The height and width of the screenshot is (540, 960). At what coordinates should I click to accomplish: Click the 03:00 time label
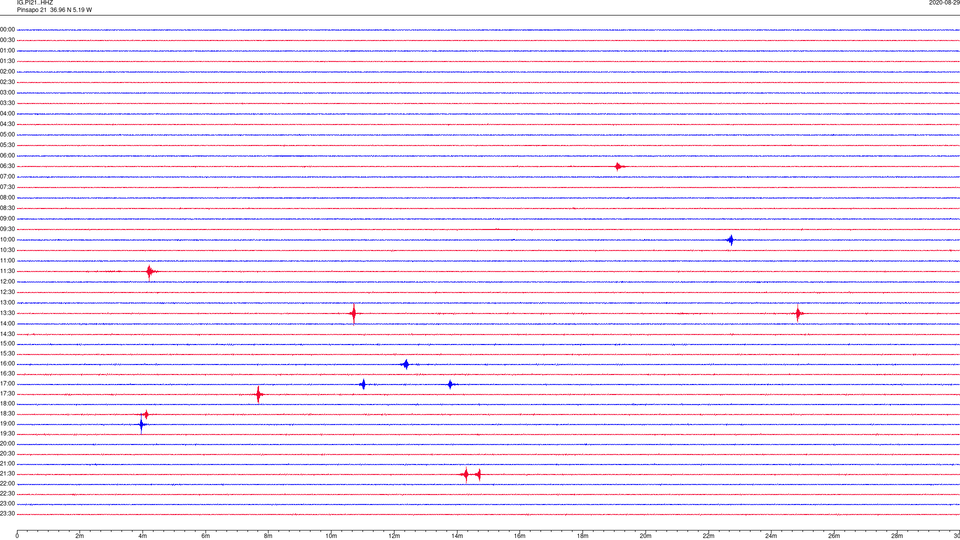[7, 92]
